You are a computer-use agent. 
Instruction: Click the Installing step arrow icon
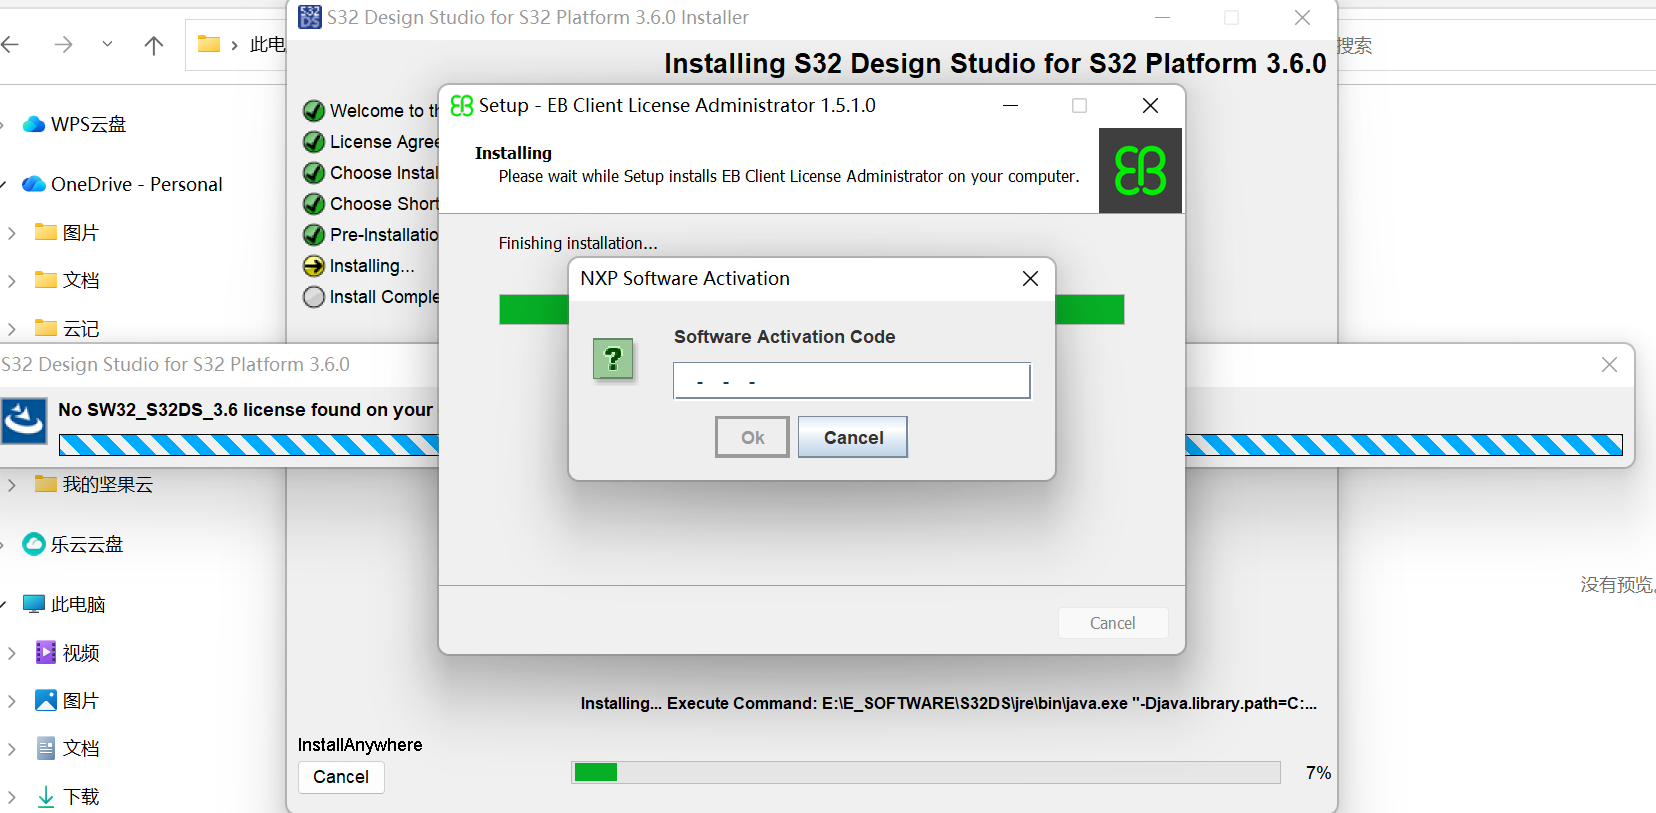tap(314, 266)
